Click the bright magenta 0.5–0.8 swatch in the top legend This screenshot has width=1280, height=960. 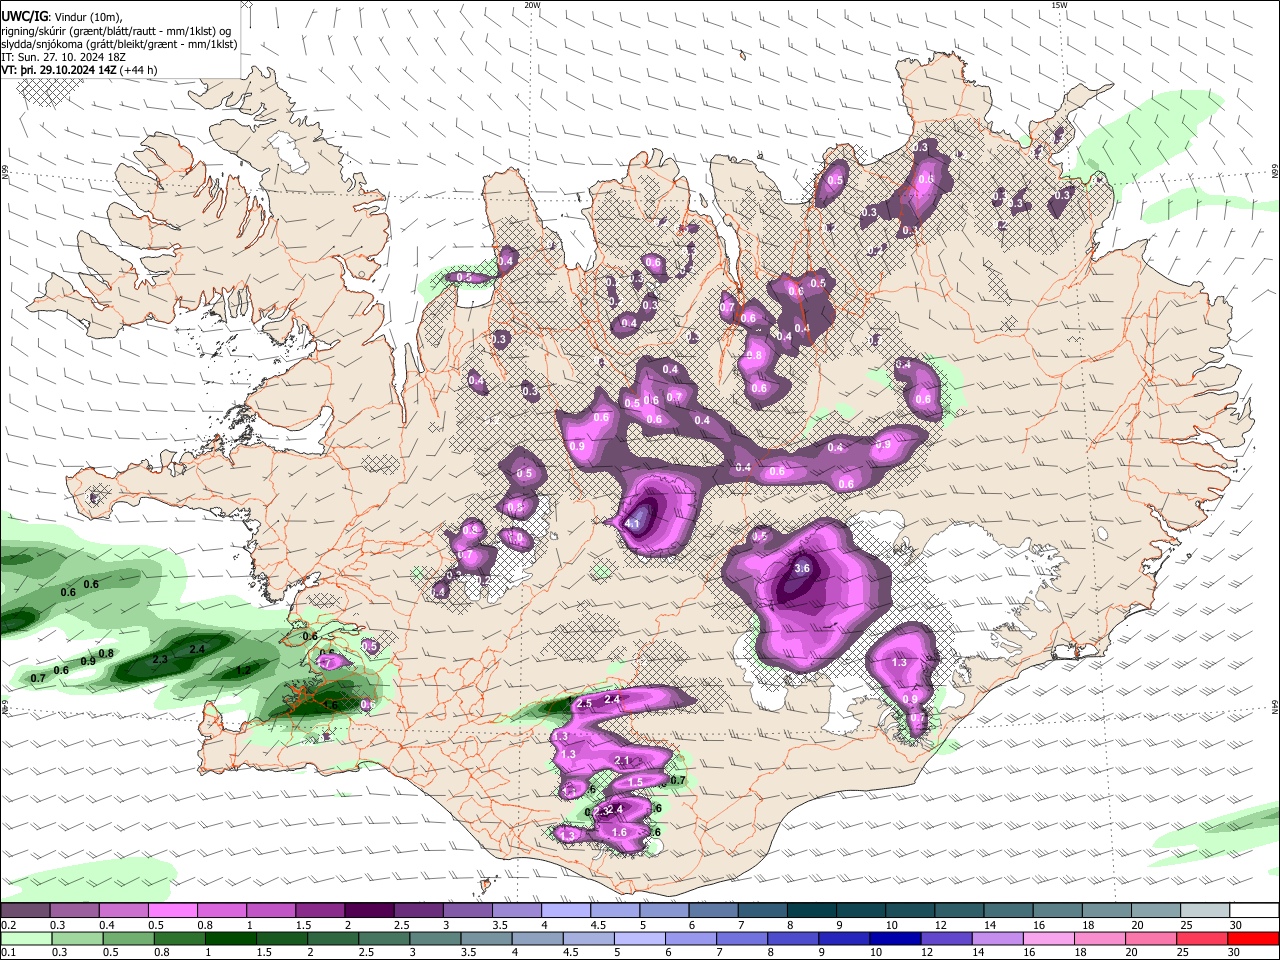coord(172,911)
